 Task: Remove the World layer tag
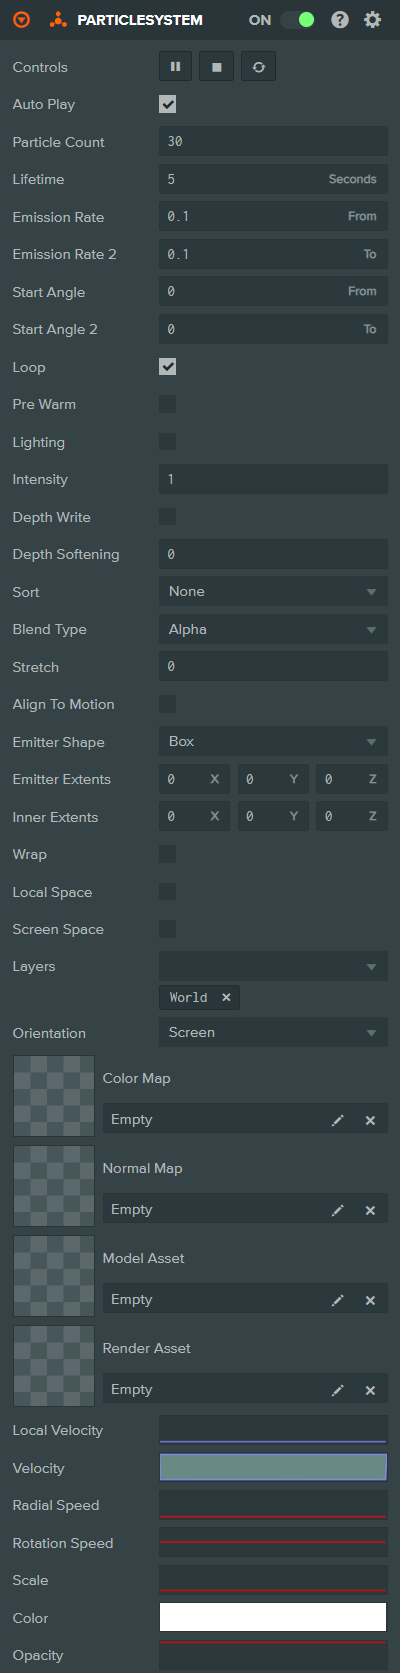click(x=226, y=998)
